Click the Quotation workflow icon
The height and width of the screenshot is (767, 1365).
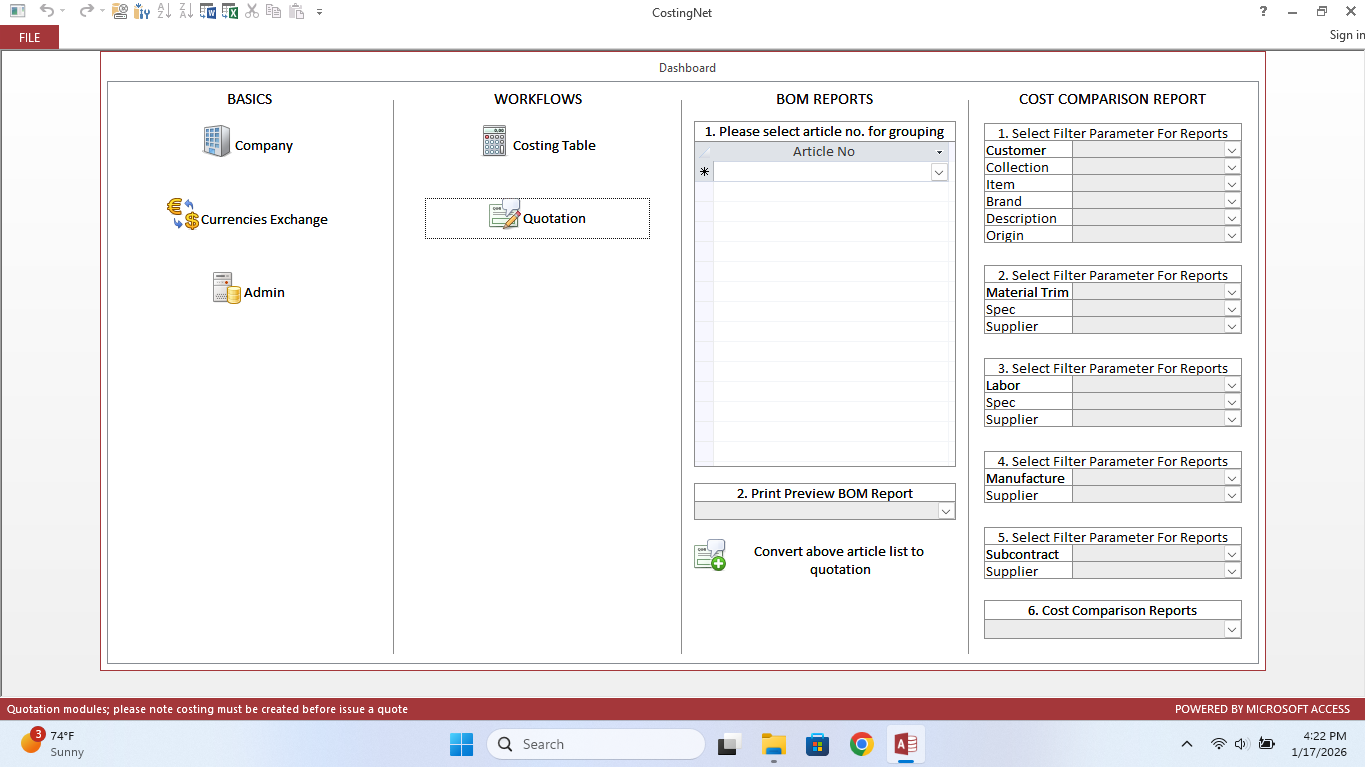pos(504,215)
